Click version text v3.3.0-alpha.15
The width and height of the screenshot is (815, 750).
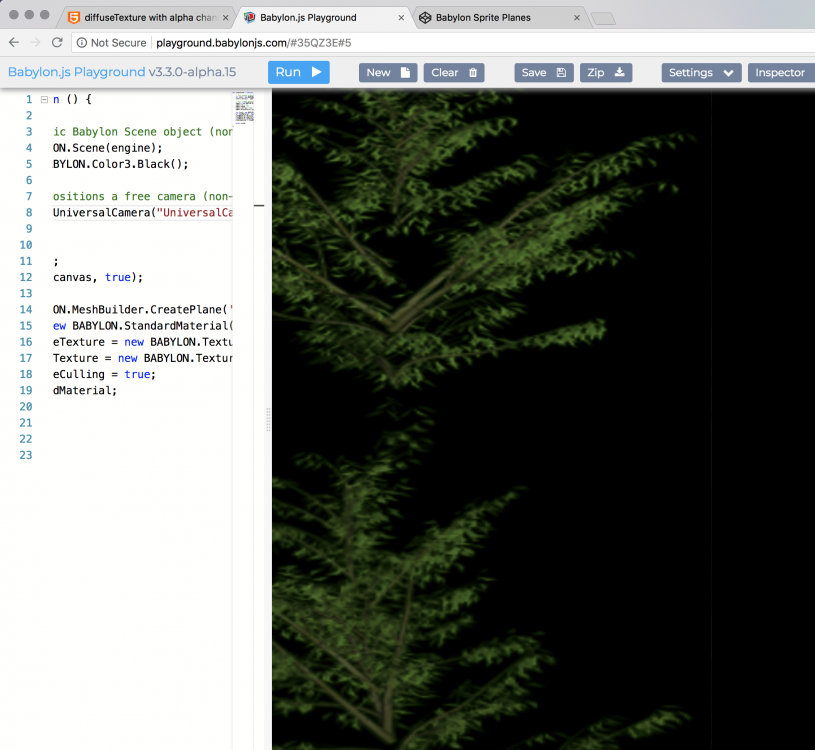[x=192, y=72]
